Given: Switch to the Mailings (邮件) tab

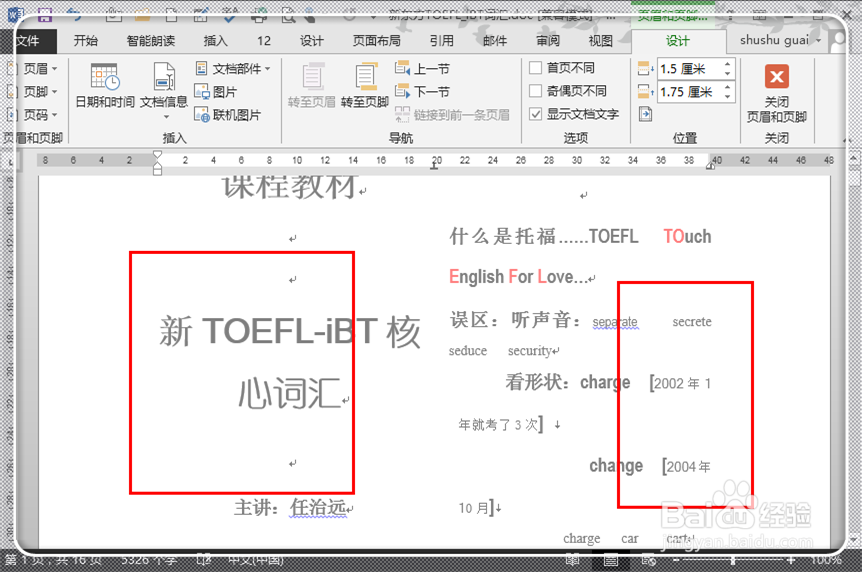Looking at the screenshot, I should tap(495, 41).
